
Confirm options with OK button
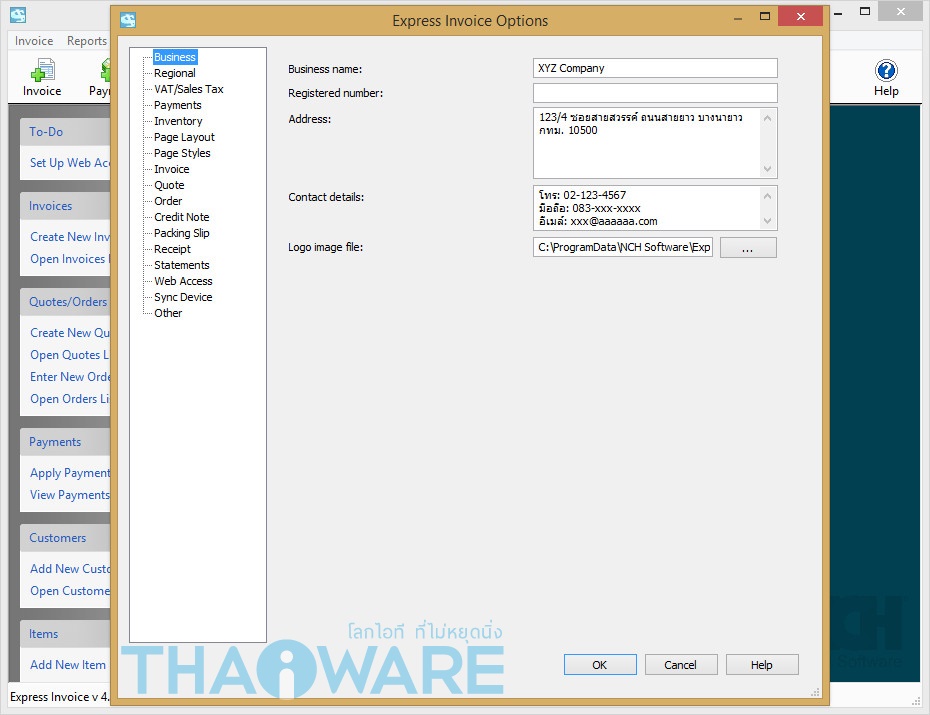(x=600, y=665)
